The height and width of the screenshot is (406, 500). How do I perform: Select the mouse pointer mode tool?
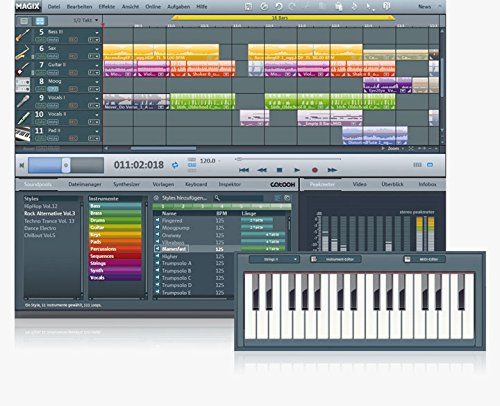(x=370, y=7)
